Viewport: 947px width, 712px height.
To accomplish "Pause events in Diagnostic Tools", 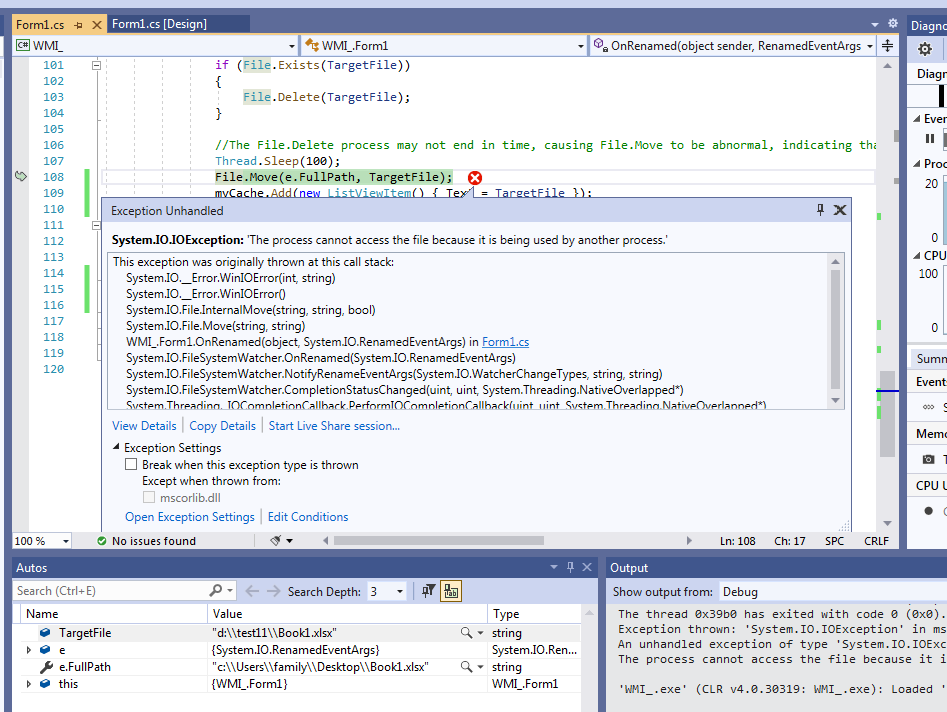I will (929, 139).
